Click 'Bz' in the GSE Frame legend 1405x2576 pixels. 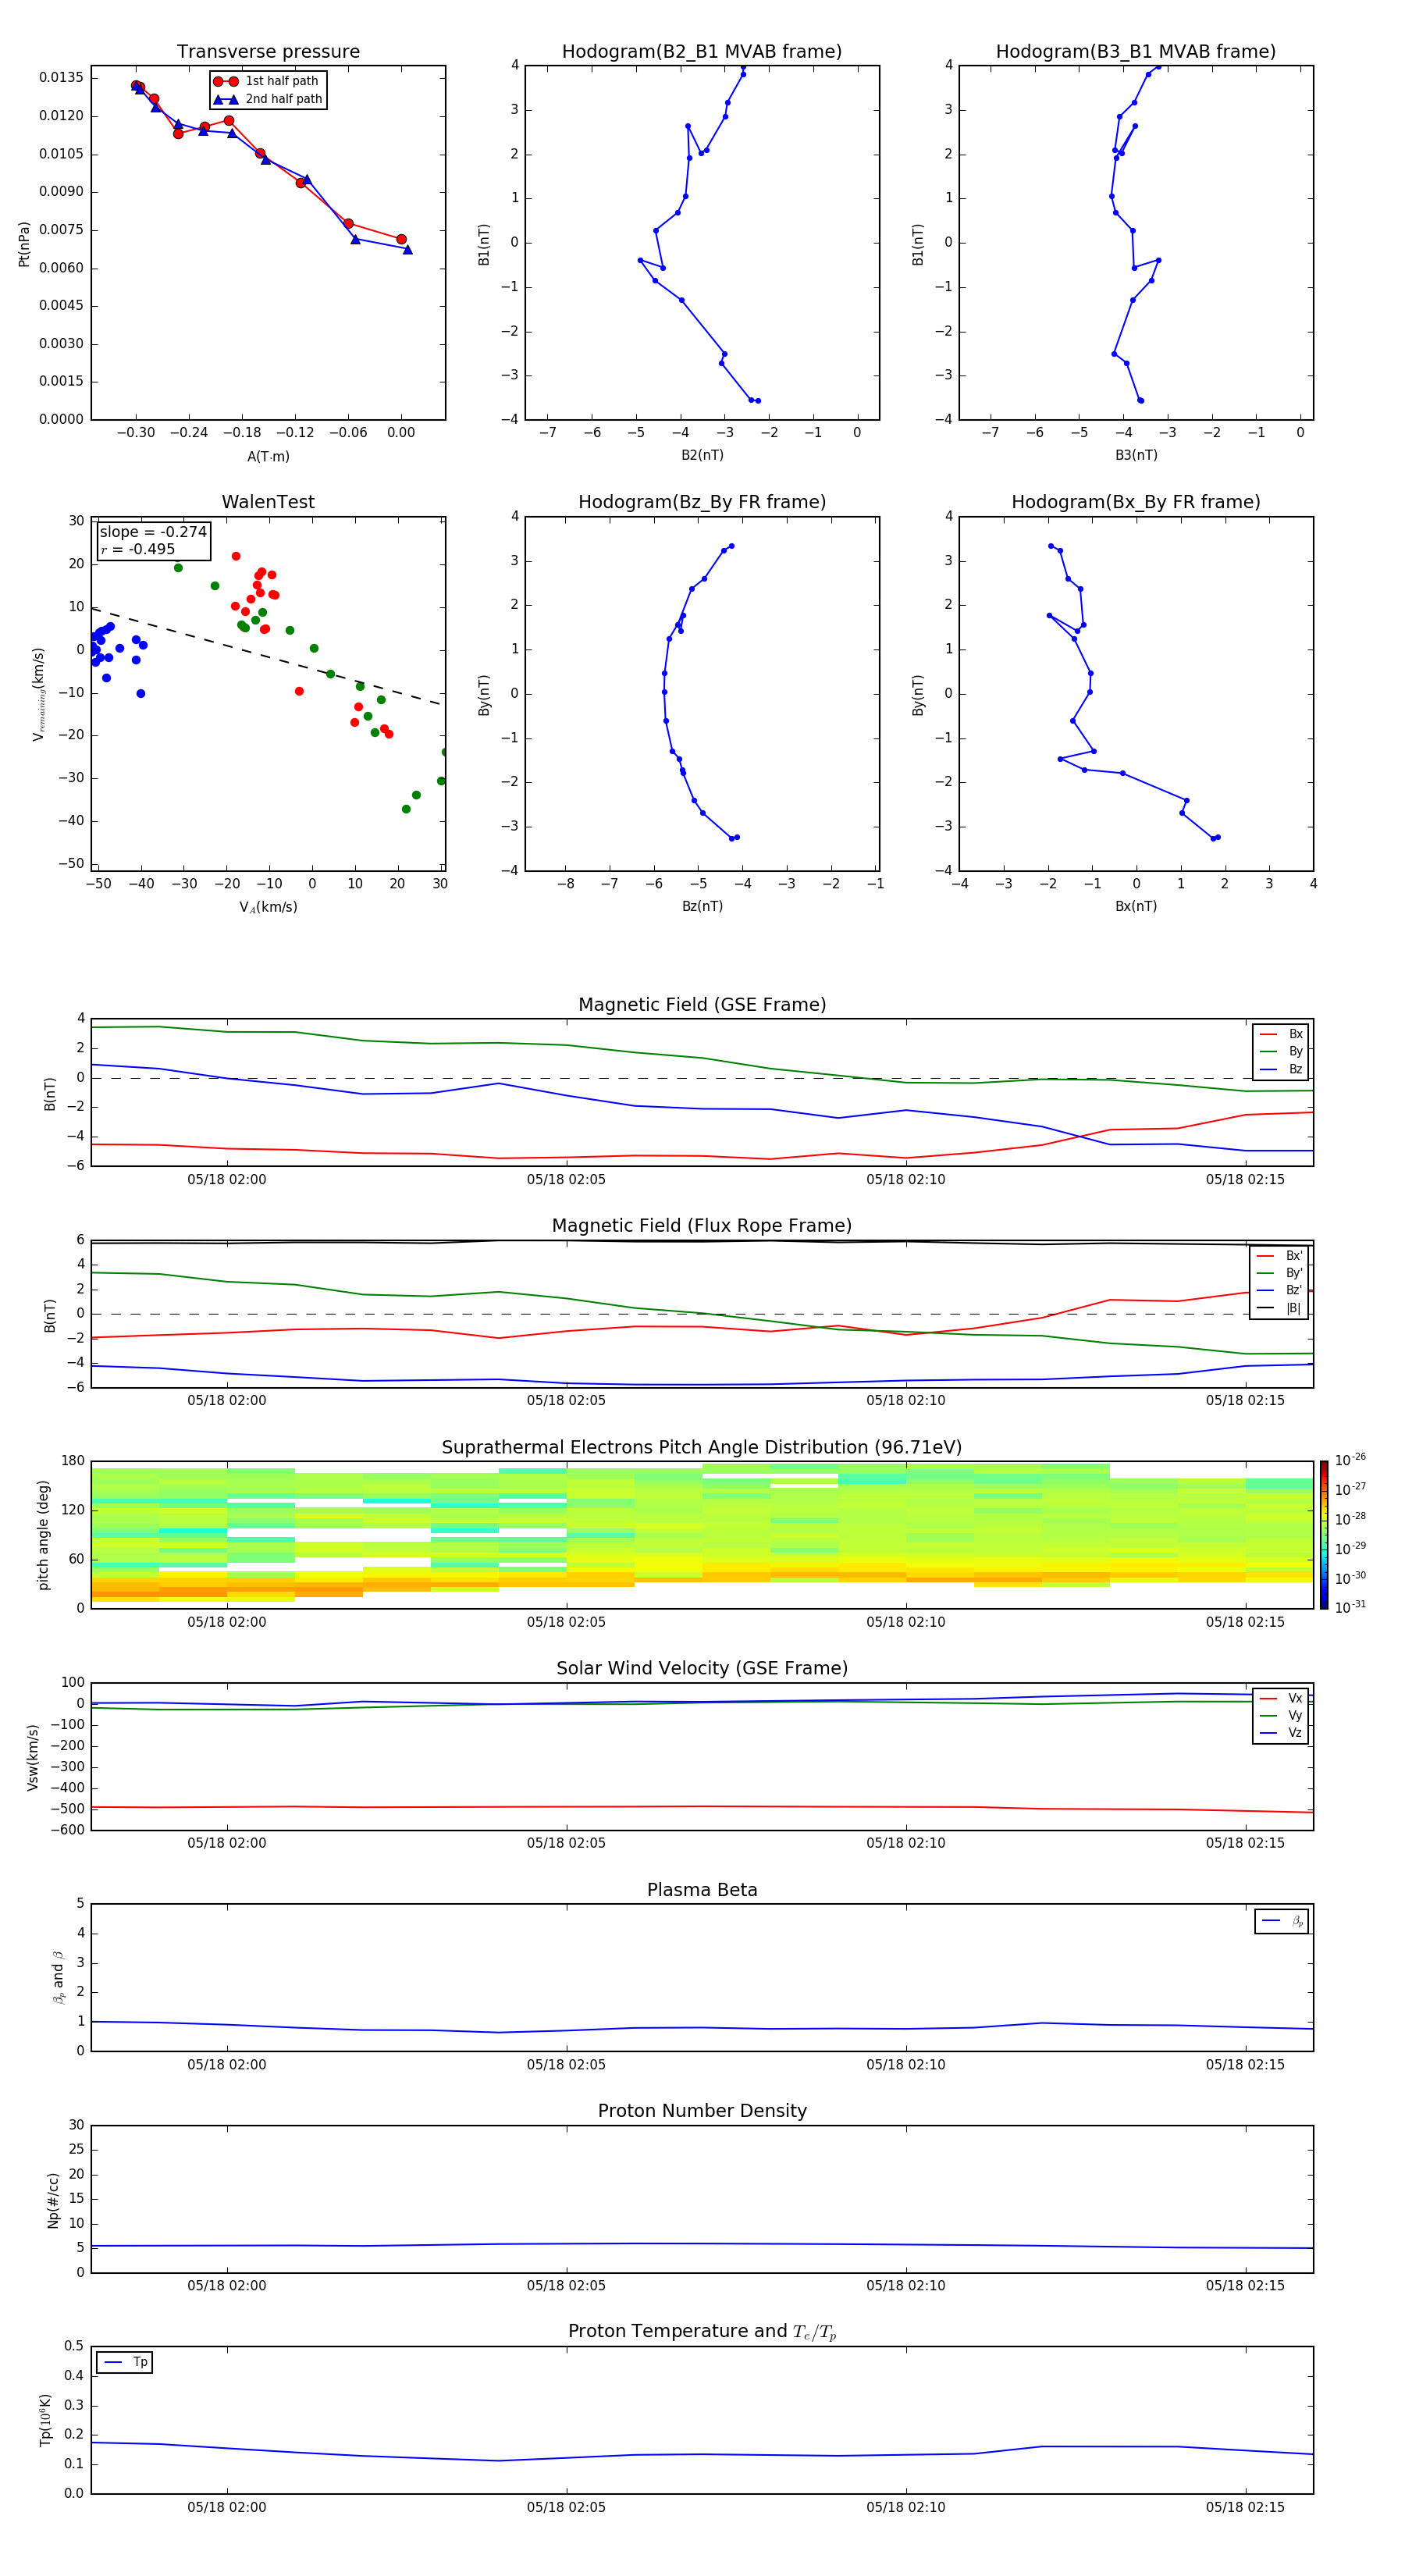(x=1295, y=1069)
